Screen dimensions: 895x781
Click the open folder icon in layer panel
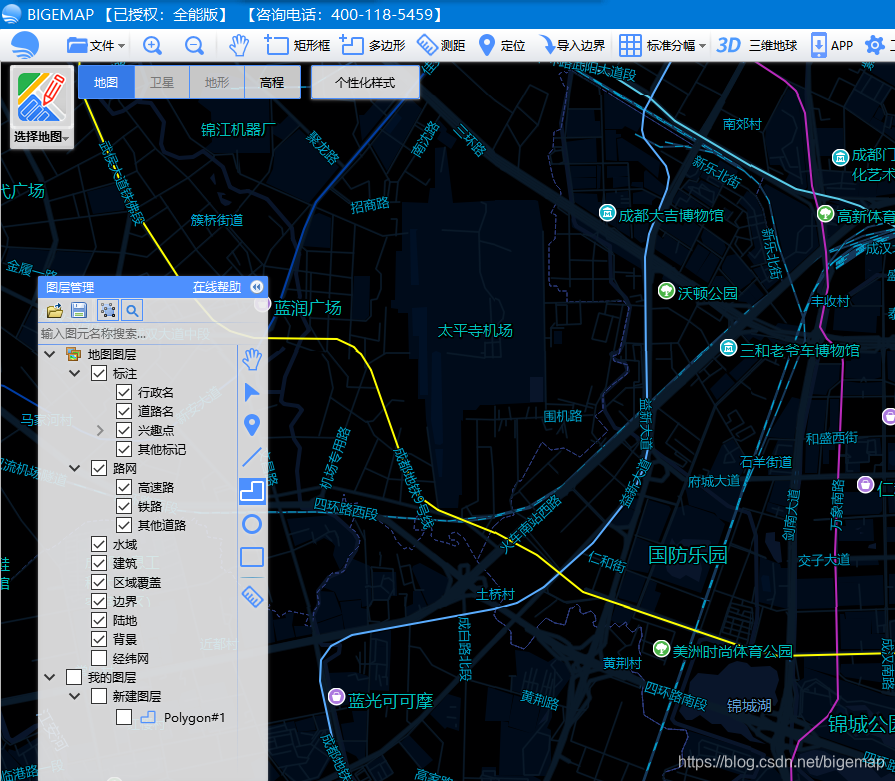tap(55, 311)
